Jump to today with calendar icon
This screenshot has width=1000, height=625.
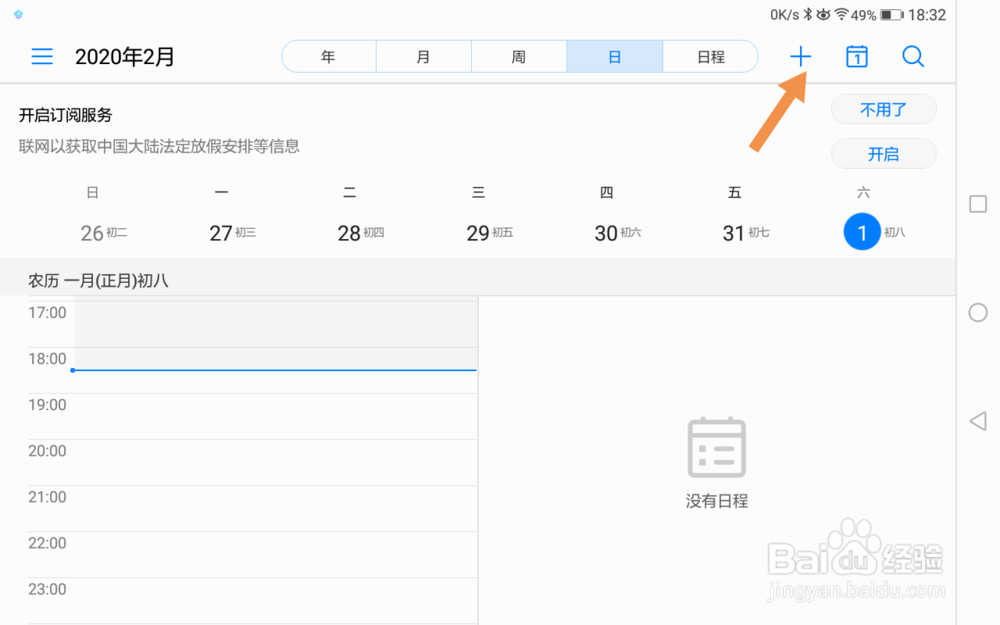(x=856, y=57)
